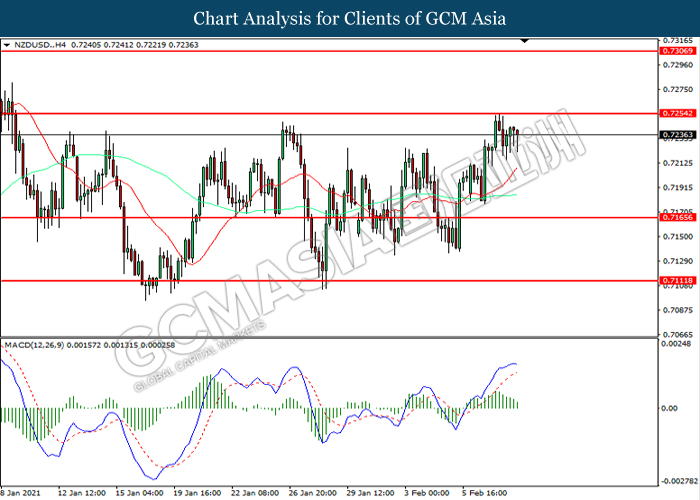Click the chart title banner text
700x500 pixels.
click(x=350, y=18)
